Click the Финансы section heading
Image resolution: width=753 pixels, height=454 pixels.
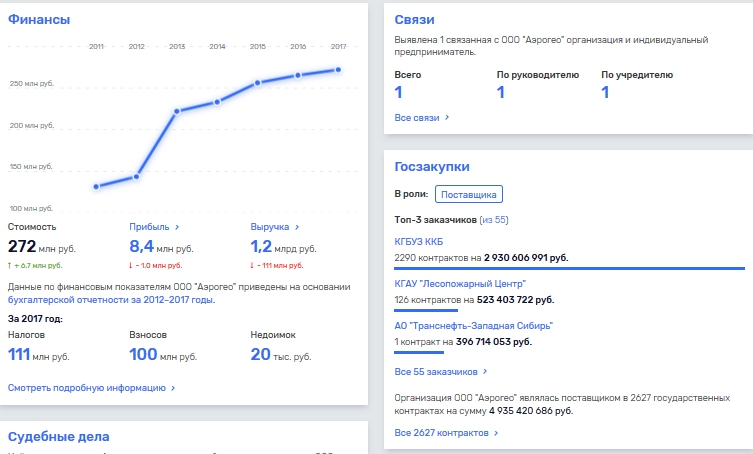coord(39,19)
